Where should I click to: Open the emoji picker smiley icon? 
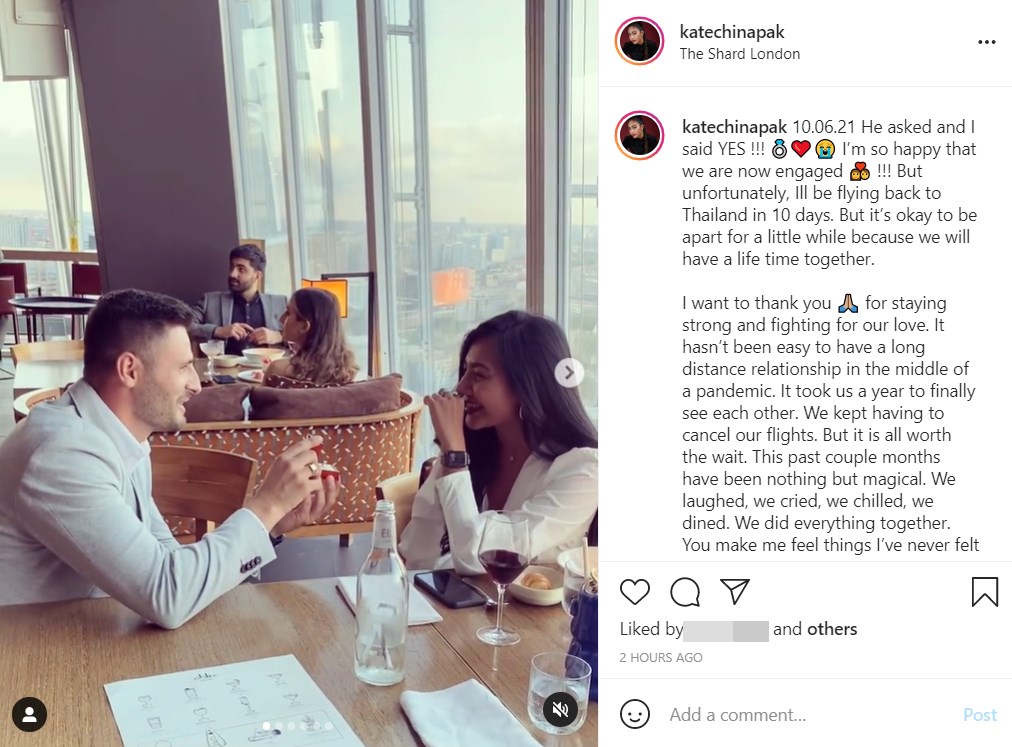[634, 714]
